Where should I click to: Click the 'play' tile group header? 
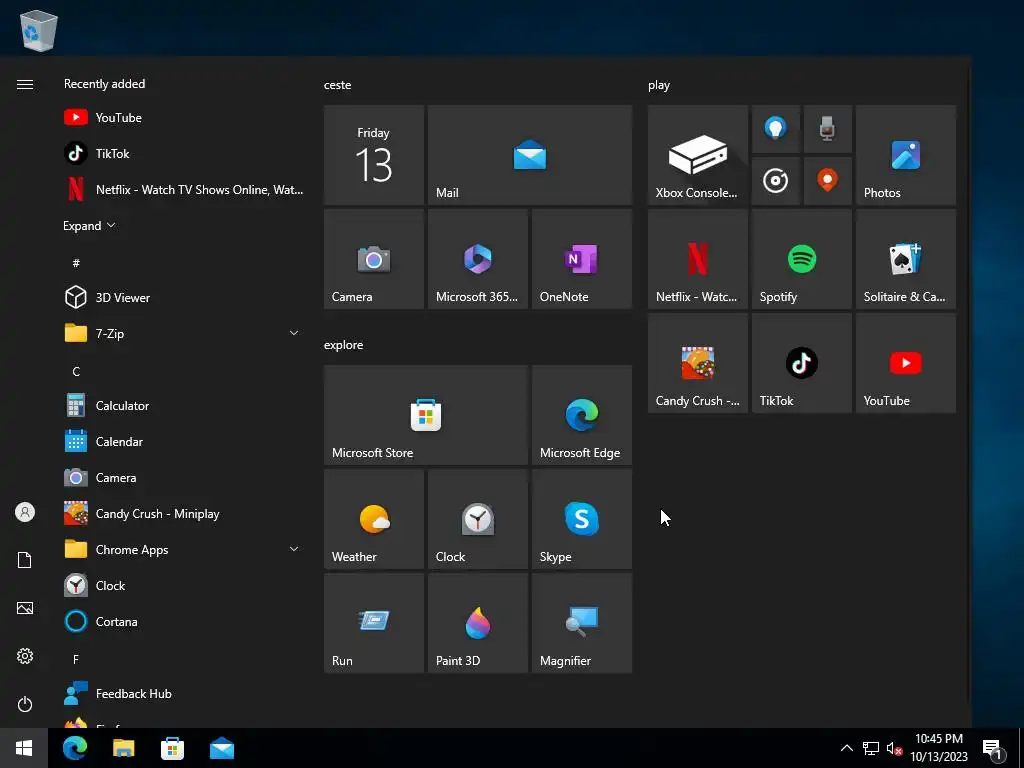[659, 85]
